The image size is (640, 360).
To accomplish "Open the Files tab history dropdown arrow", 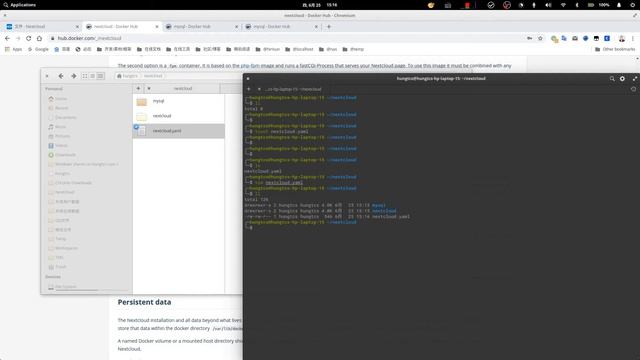I will 149,88.
